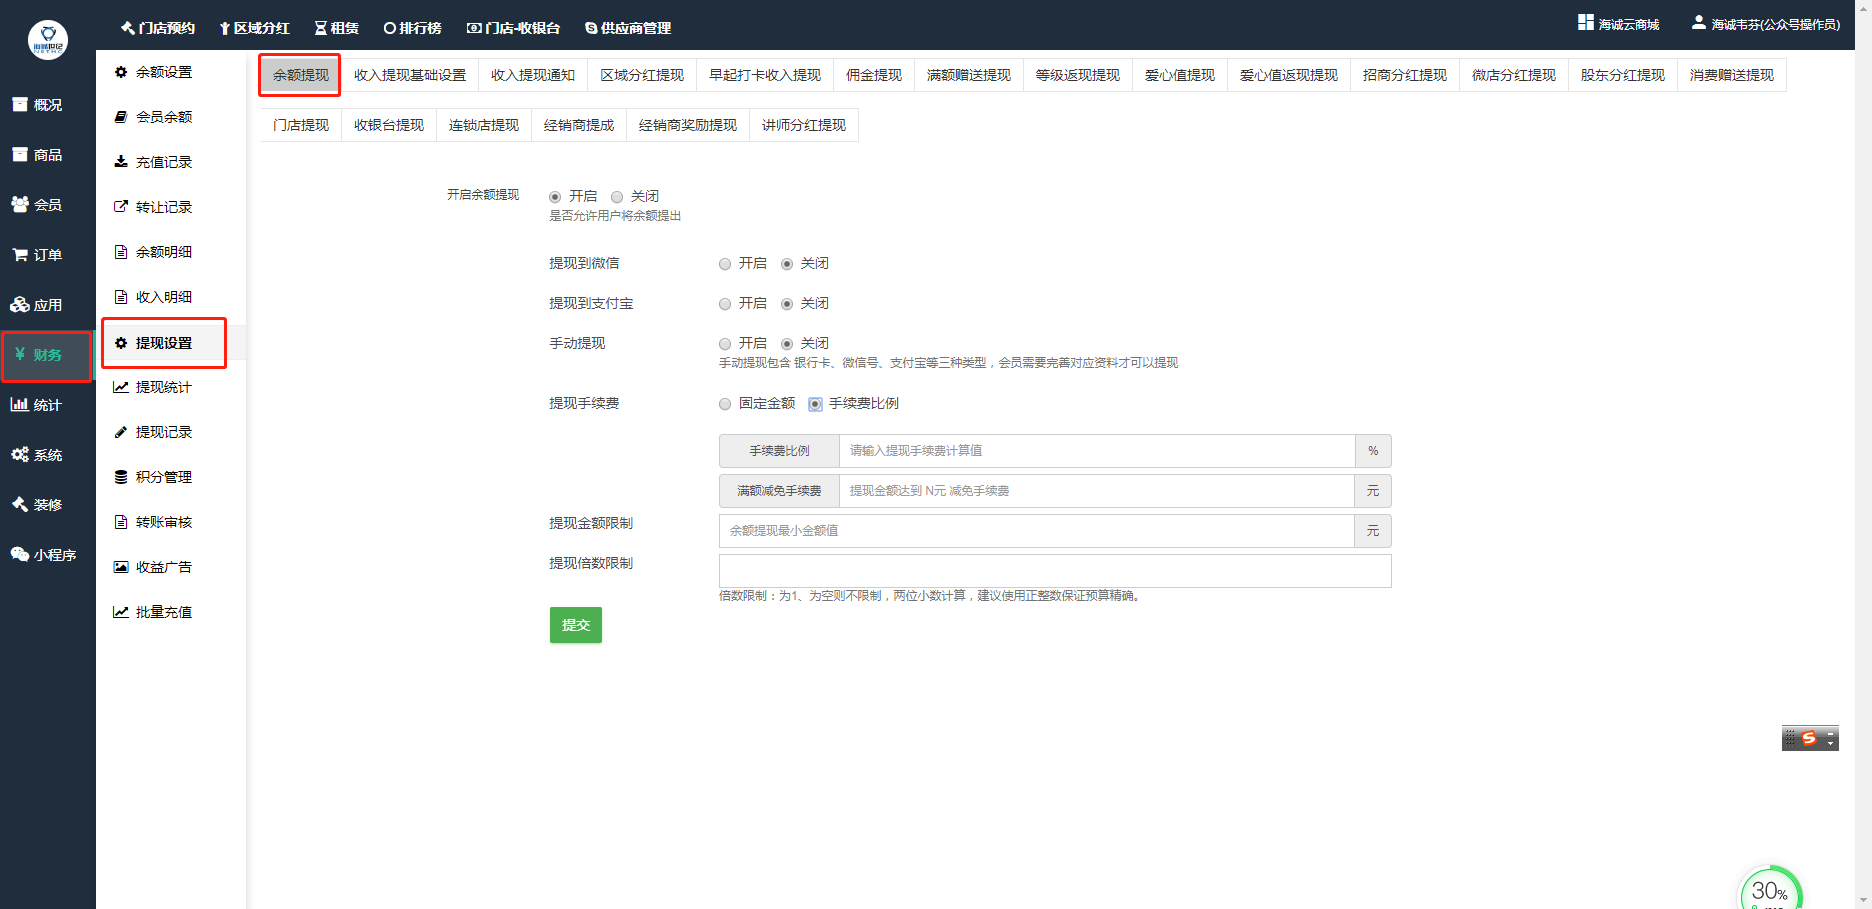Open 租赁 in the top navigation
Image resolution: width=1872 pixels, height=909 pixels.
point(337,28)
